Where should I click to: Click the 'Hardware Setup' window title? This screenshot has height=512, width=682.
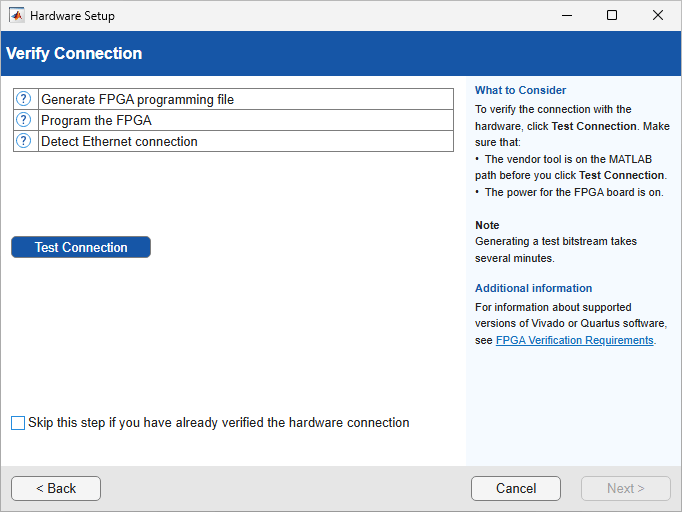click(72, 16)
